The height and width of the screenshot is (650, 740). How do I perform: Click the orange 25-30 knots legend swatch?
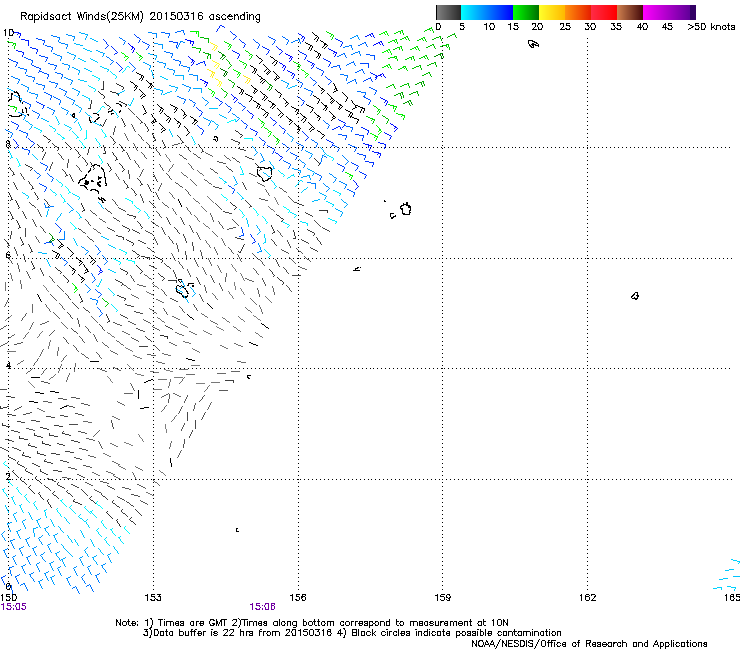pos(578,12)
